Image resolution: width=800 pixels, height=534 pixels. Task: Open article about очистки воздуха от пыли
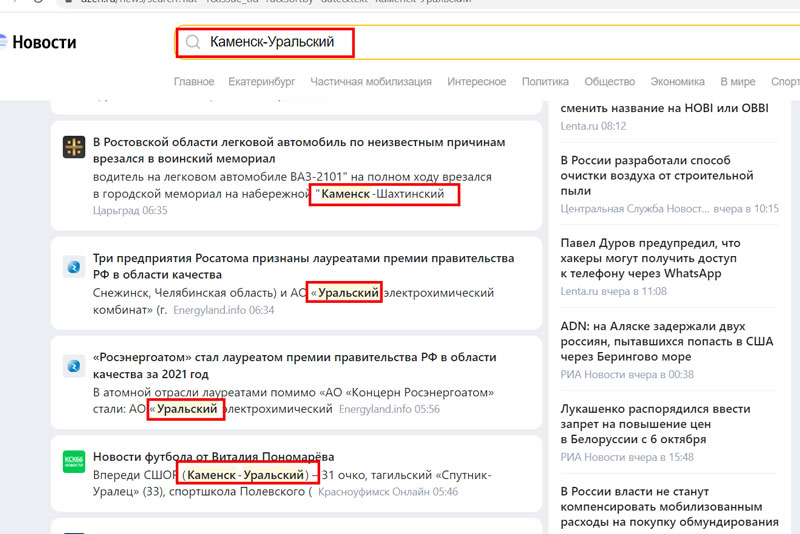coord(657,175)
